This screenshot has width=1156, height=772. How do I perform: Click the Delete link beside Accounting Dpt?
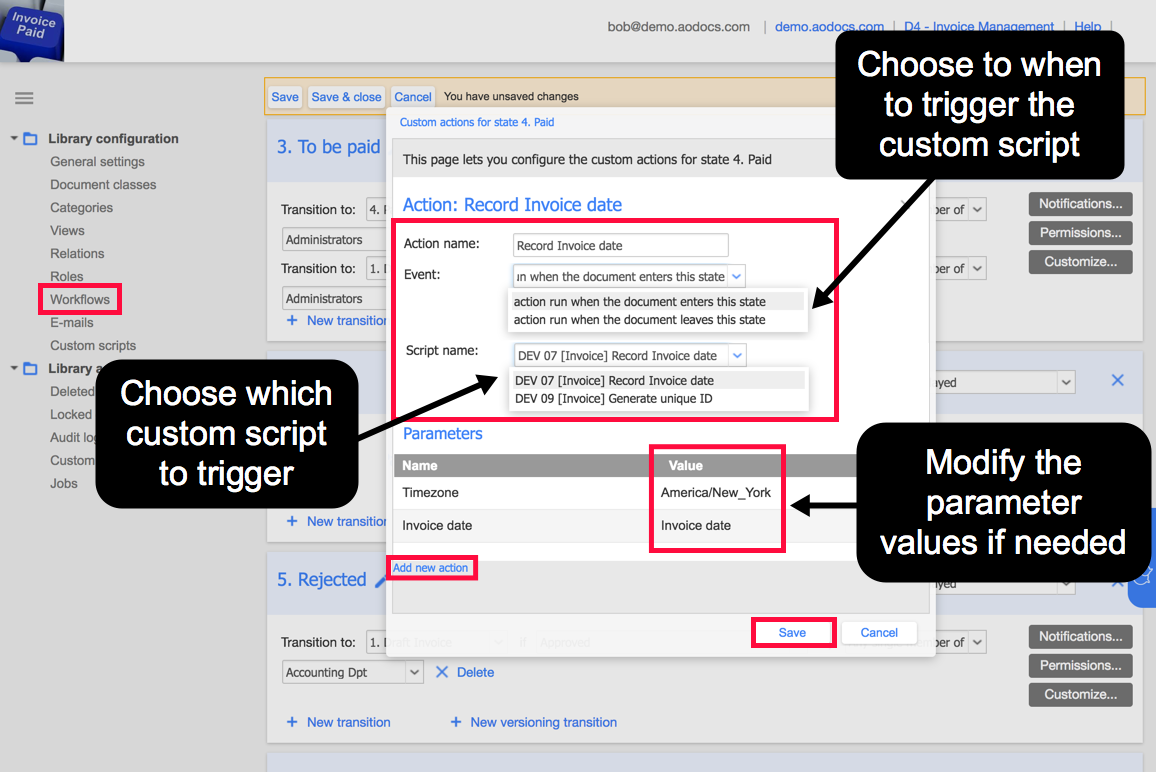(x=476, y=672)
